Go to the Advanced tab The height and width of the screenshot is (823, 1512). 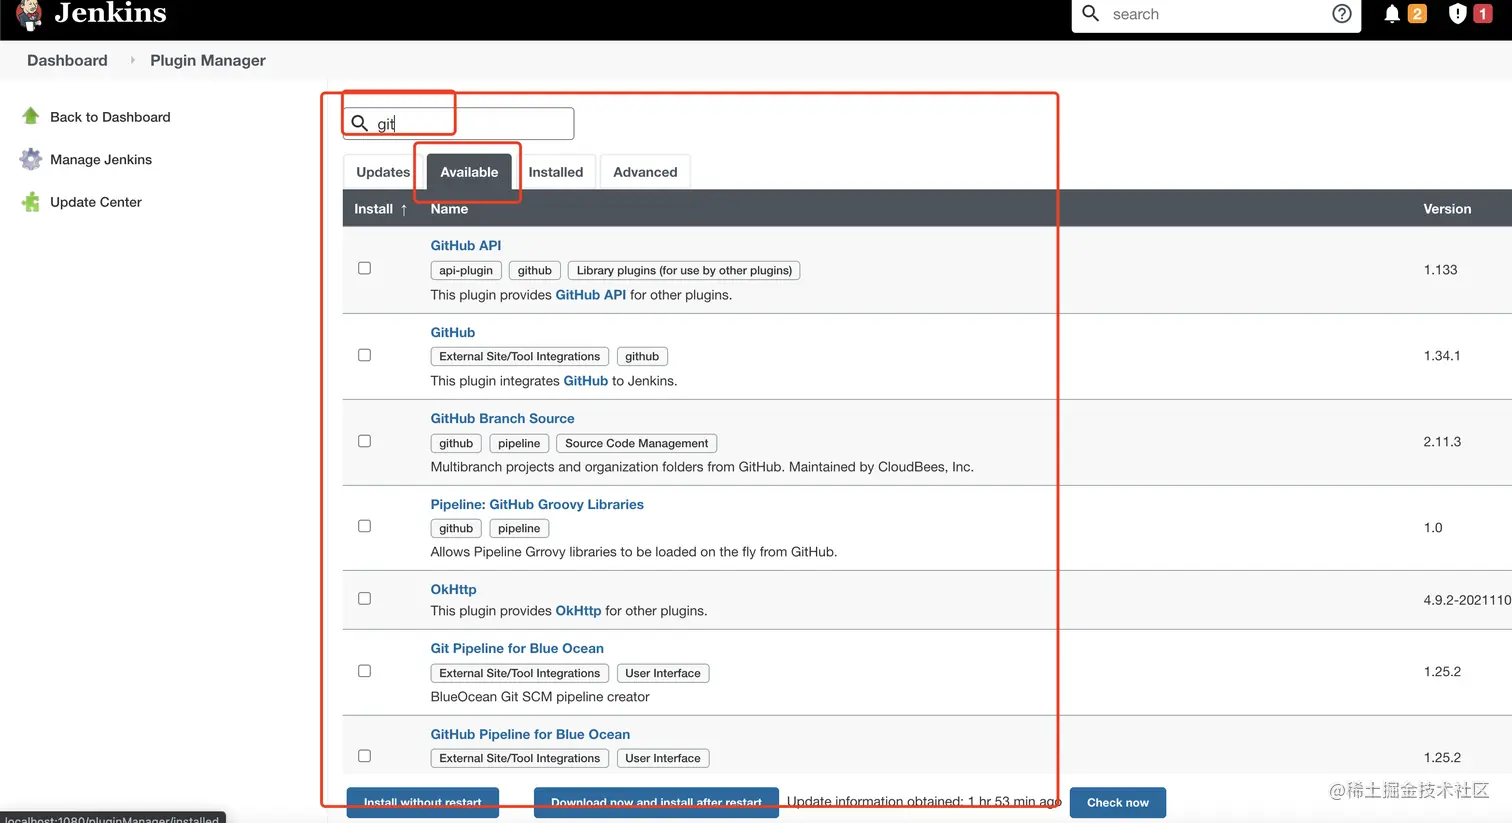click(x=645, y=172)
